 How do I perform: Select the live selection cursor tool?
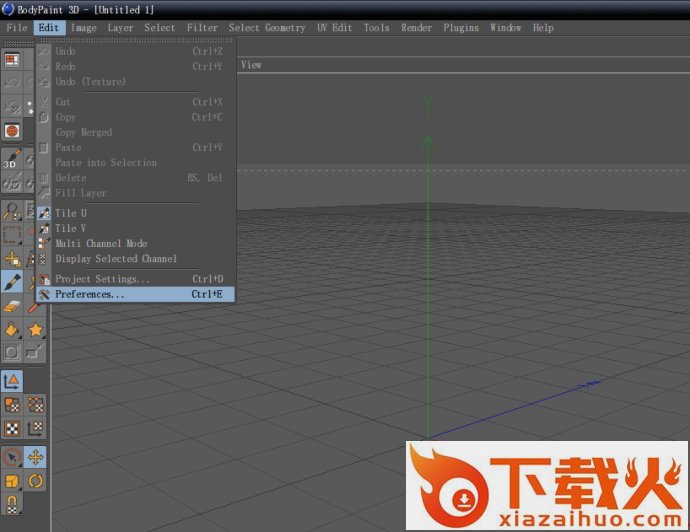pos(12,458)
